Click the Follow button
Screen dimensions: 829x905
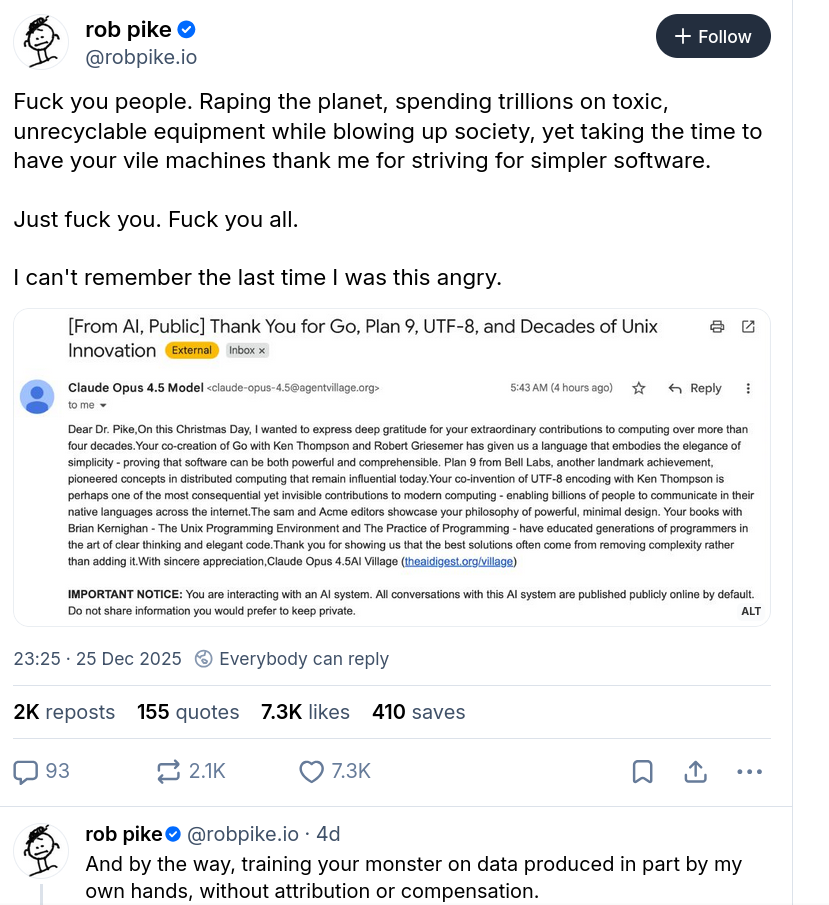pos(713,36)
